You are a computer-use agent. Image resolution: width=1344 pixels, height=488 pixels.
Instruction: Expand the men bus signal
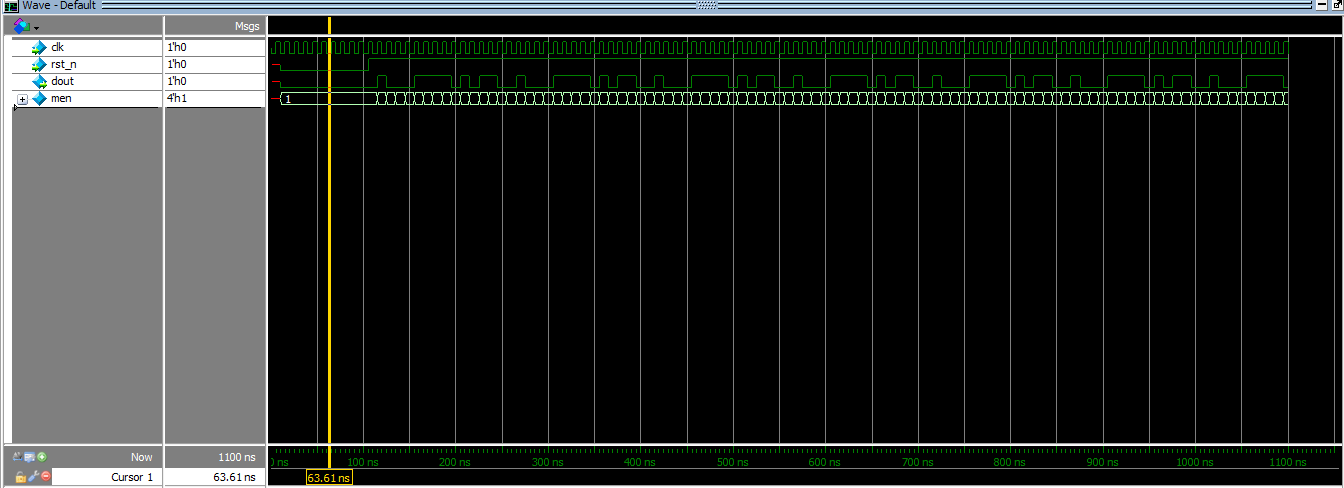22,99
